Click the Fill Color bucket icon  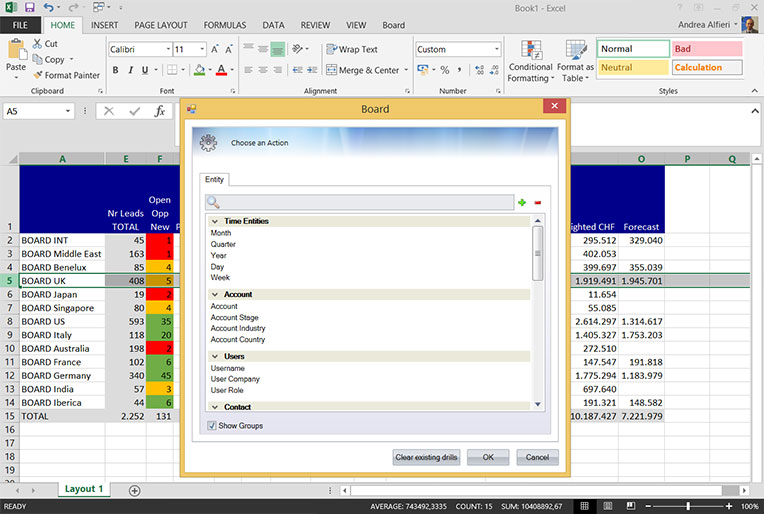tap(199, 70)
